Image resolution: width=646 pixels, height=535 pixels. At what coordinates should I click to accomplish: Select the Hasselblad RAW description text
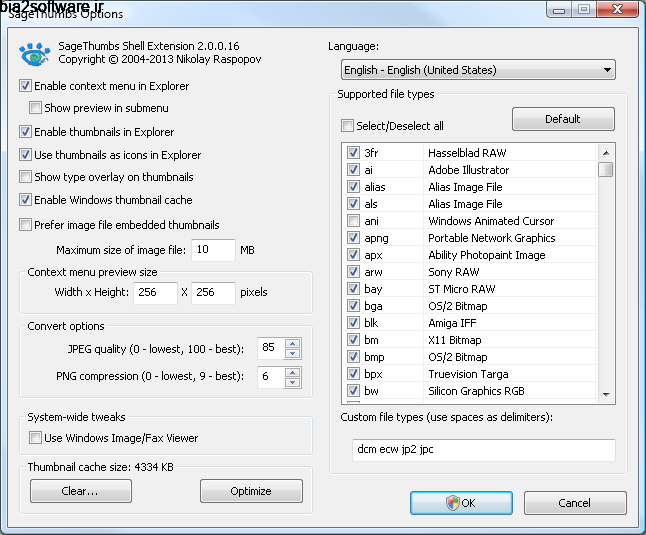click(467, 153)
